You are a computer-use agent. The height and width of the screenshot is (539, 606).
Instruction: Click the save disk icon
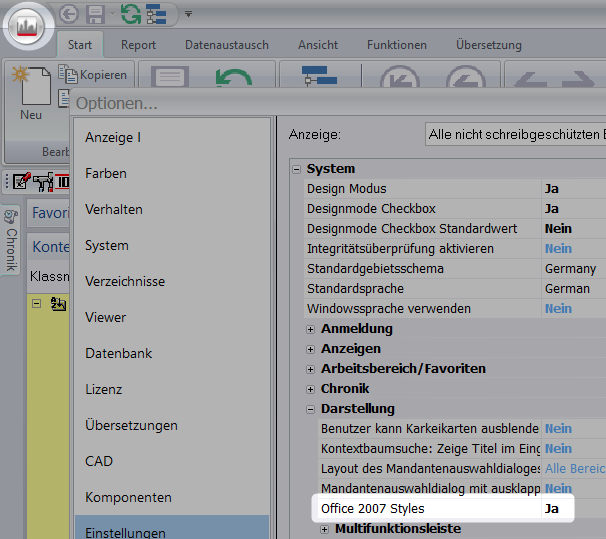(95, 14)
